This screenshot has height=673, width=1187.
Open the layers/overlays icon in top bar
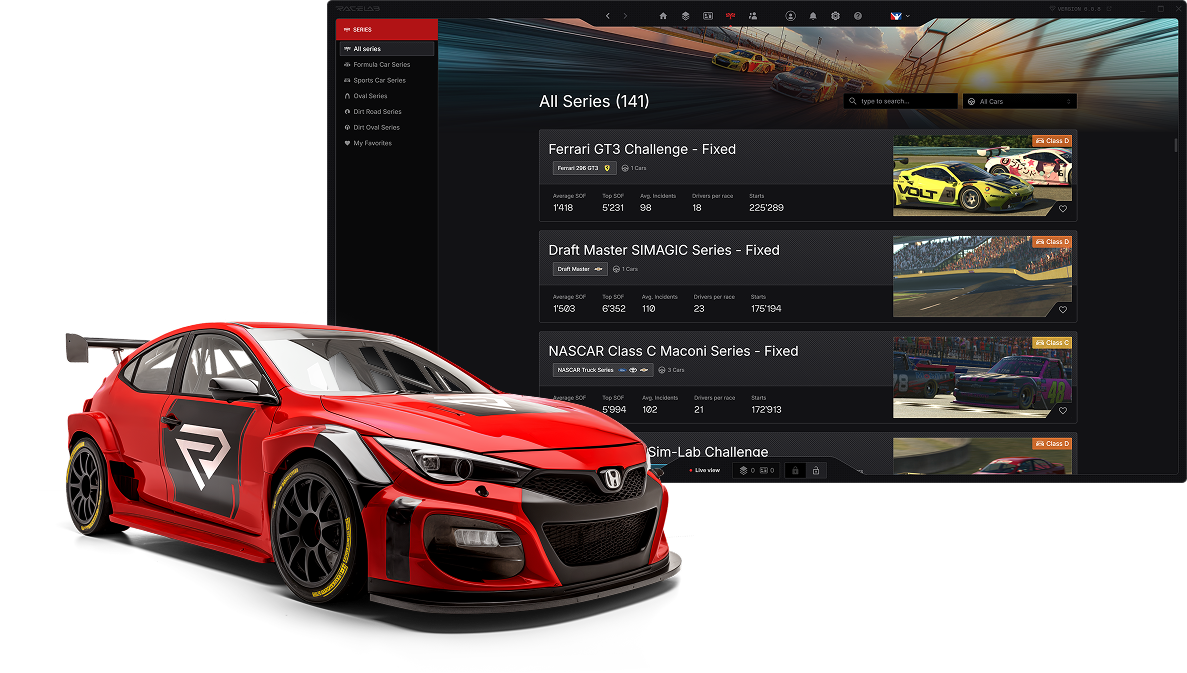(685, 16)
